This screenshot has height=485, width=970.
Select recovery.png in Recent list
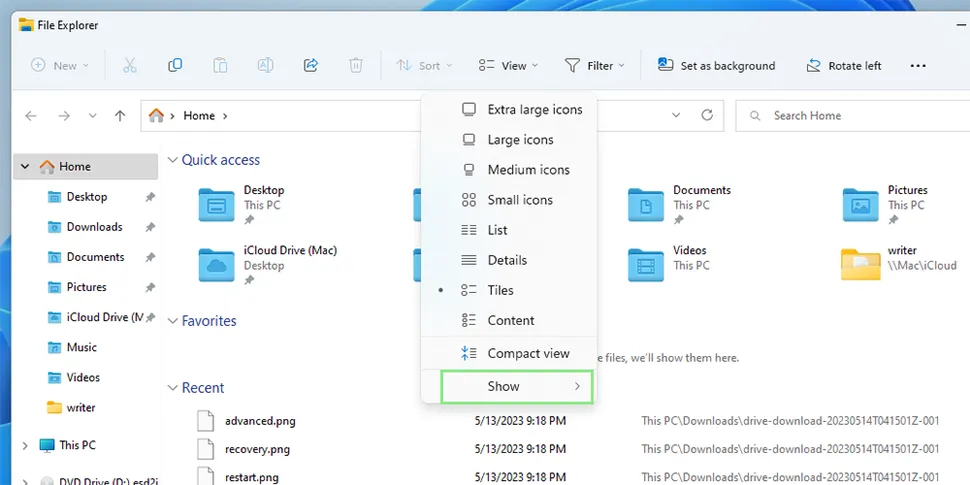point(257,449)
